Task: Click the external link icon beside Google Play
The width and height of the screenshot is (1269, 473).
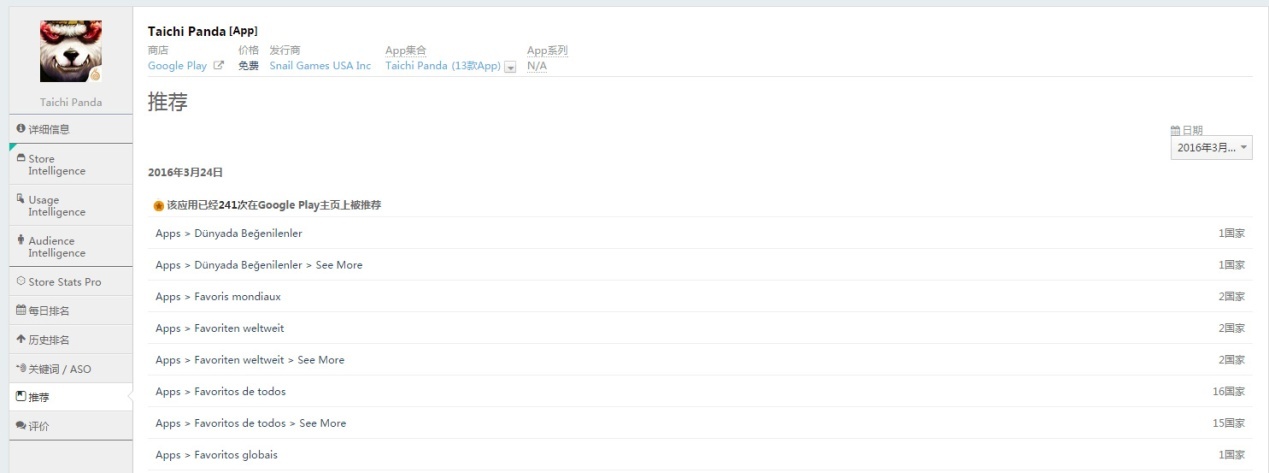Action: coord(218,66)
